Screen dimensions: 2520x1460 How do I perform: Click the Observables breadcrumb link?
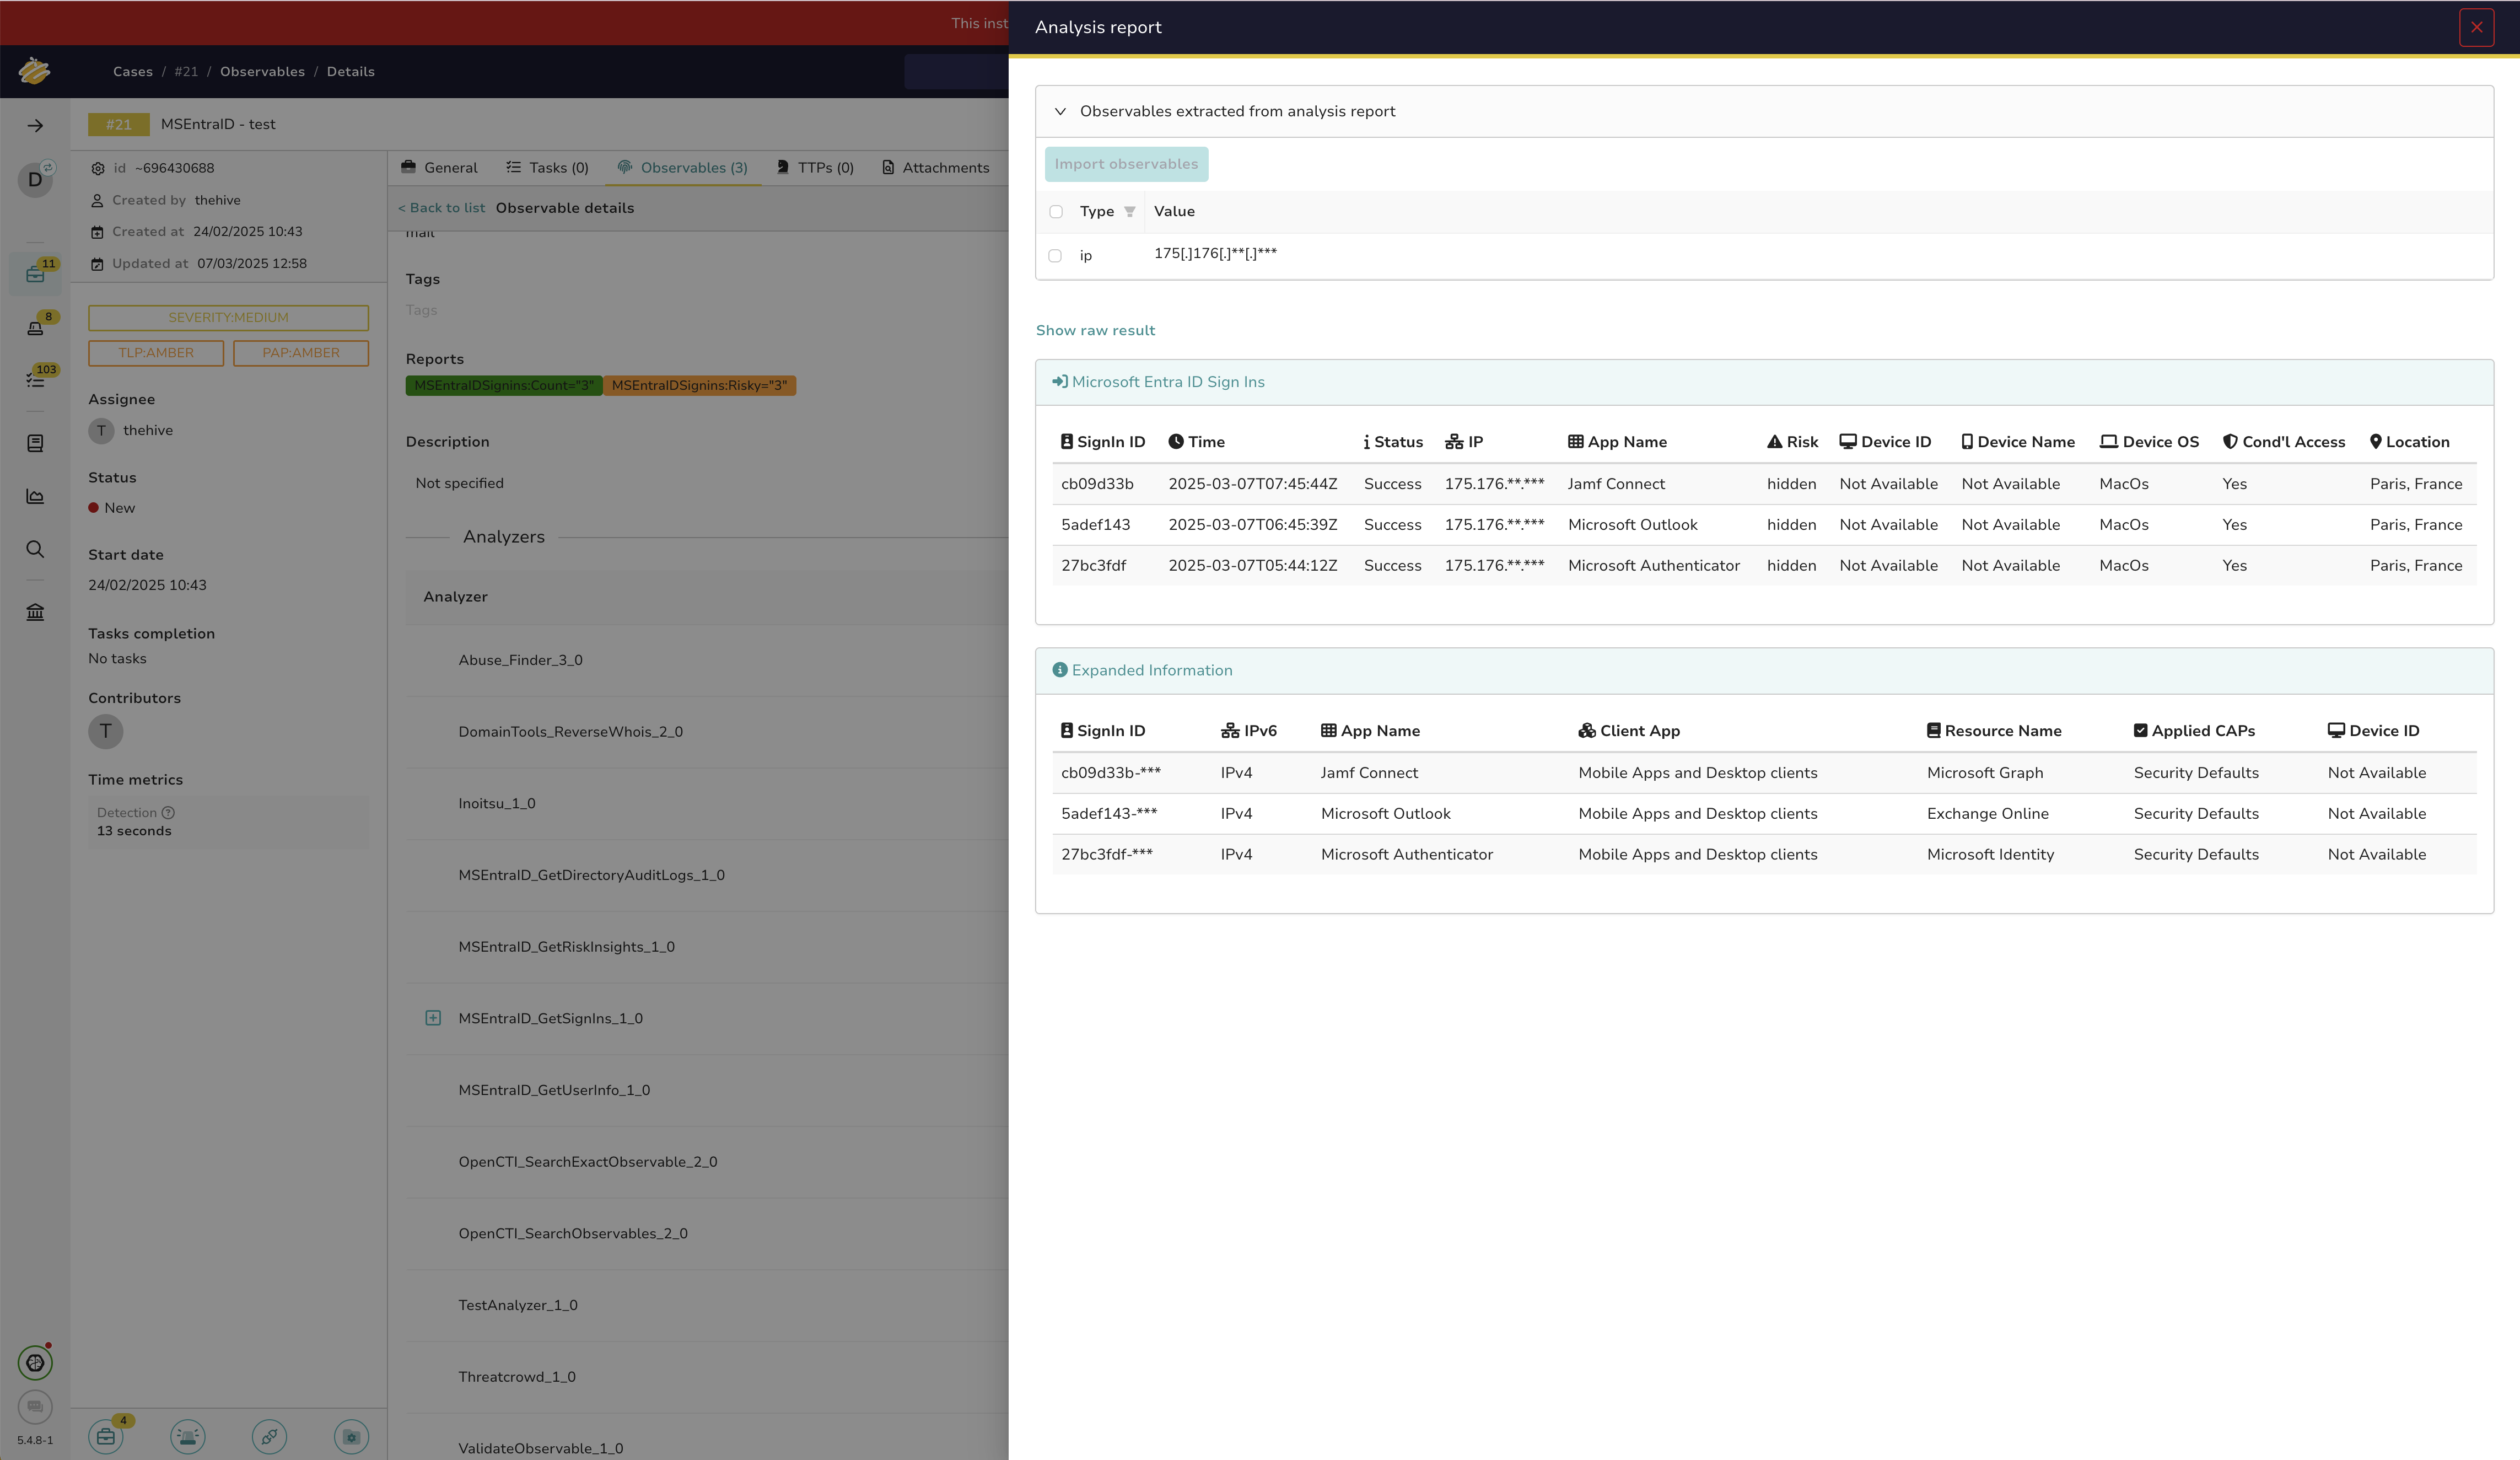tap(263, 72)
